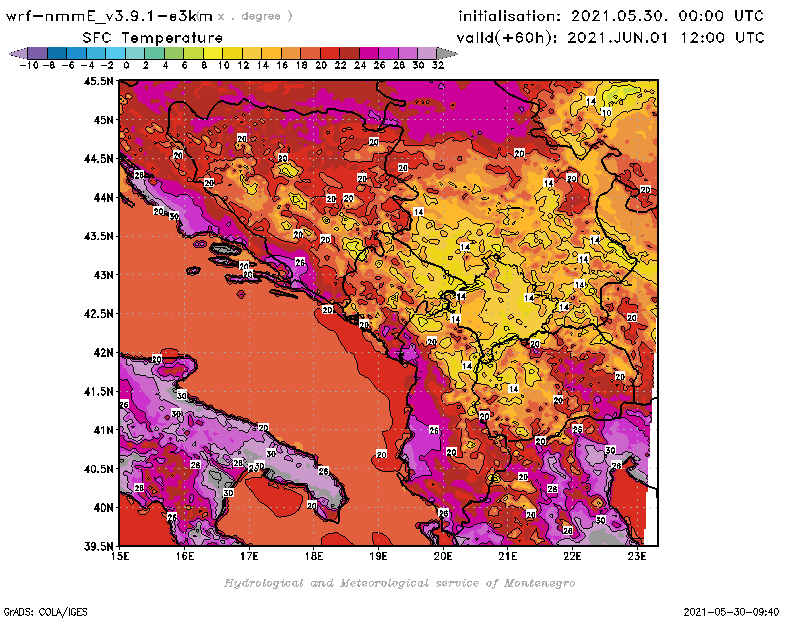This screenshot has width=800, height=618.
Task: Click the '44.5N' latitude axis label
Action: click(x=98, y=159)
